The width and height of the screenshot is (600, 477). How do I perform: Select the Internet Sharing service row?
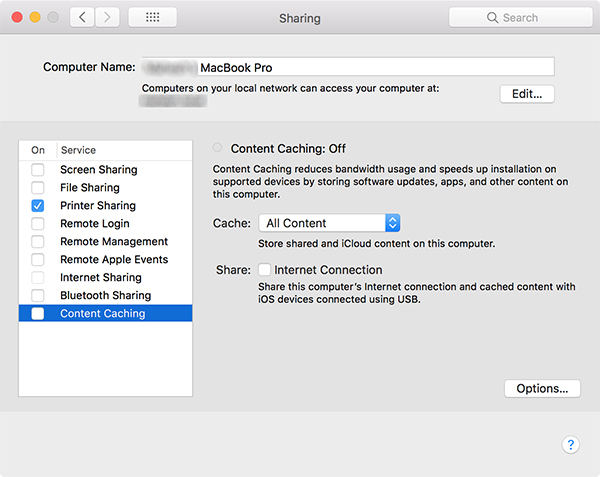click(105, 277)
